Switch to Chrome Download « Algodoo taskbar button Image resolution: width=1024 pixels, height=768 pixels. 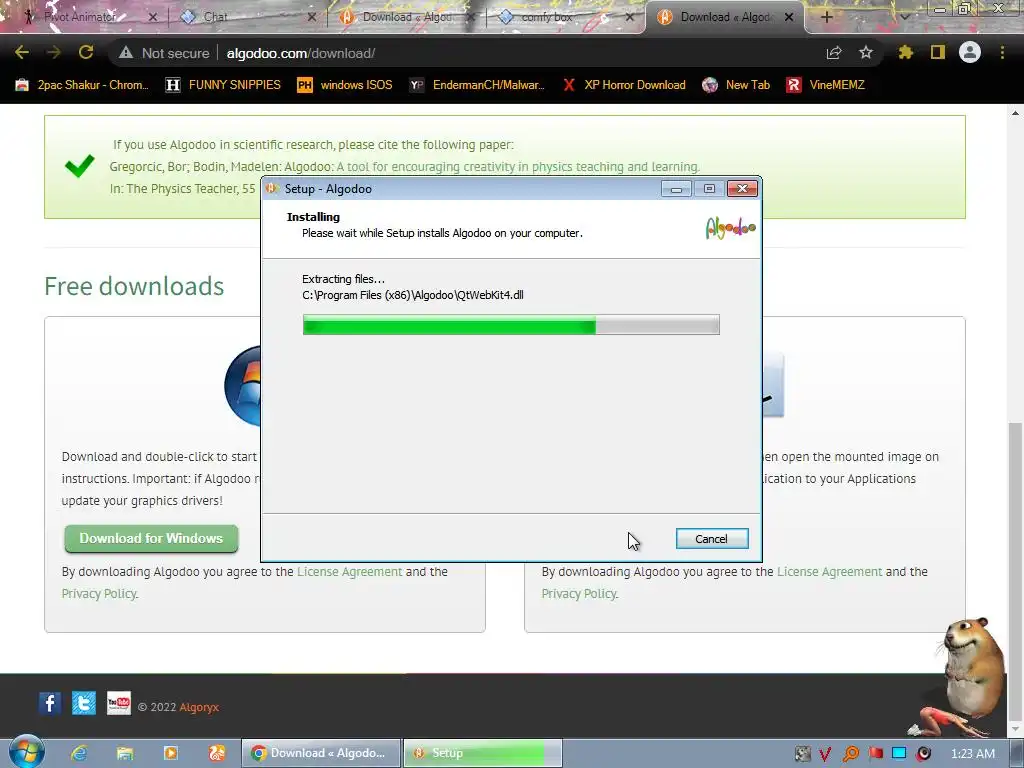321,753
